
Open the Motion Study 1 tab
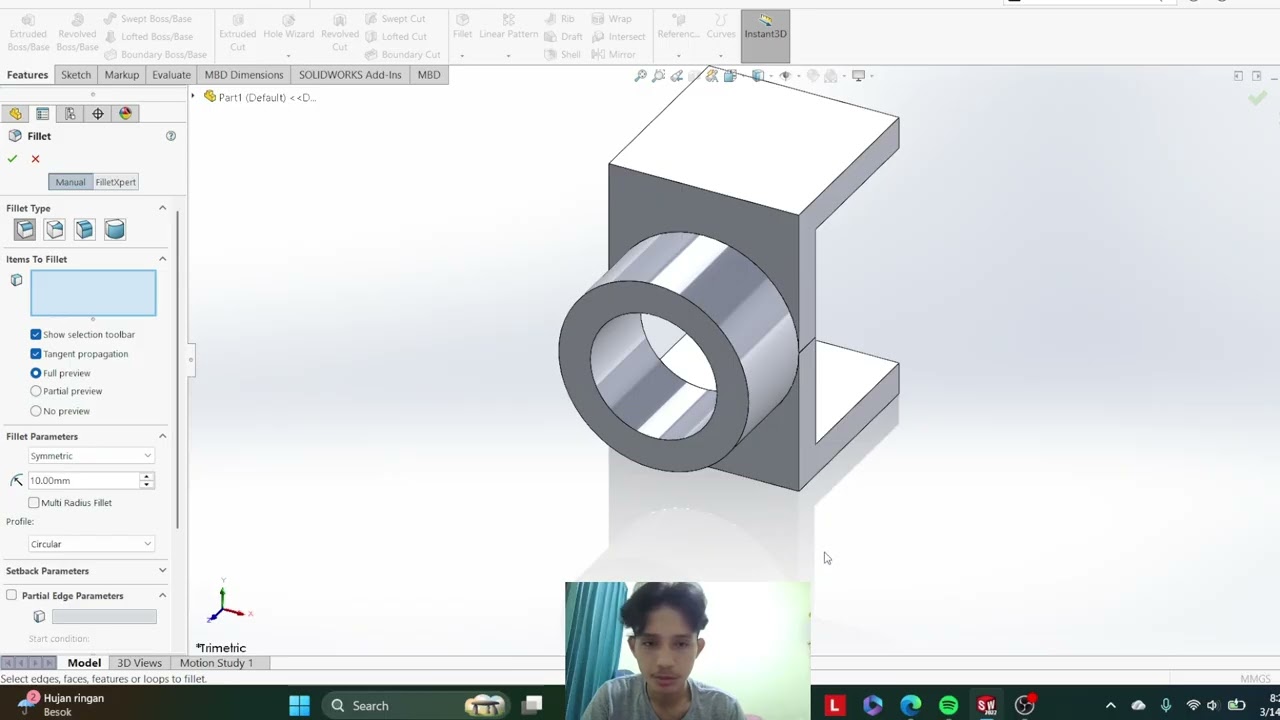click(x=216, y=663)
